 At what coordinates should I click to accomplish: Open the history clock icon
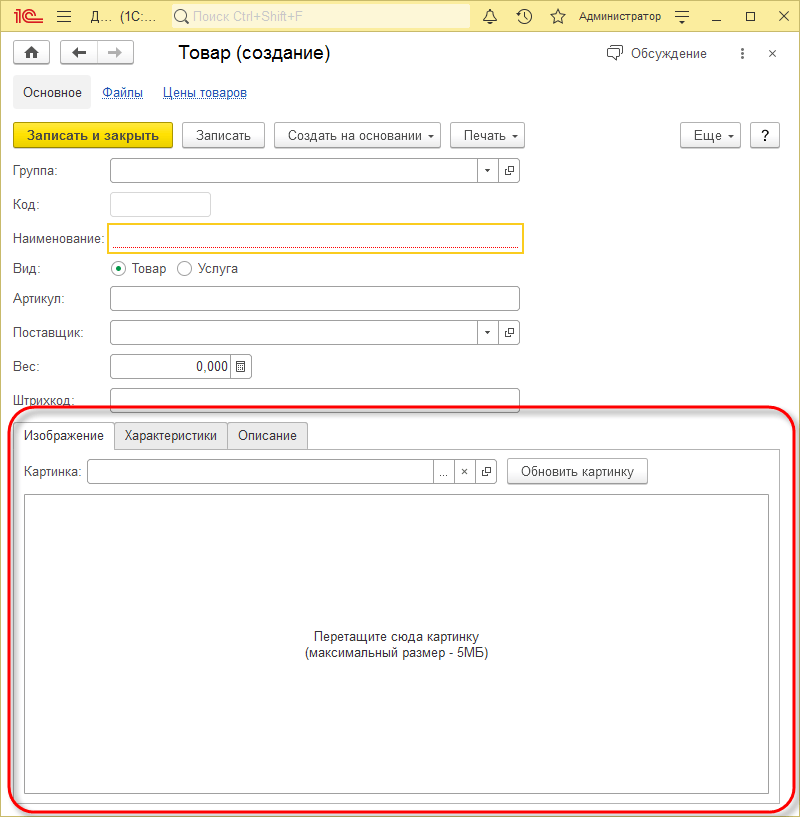(x=524, y=17)
